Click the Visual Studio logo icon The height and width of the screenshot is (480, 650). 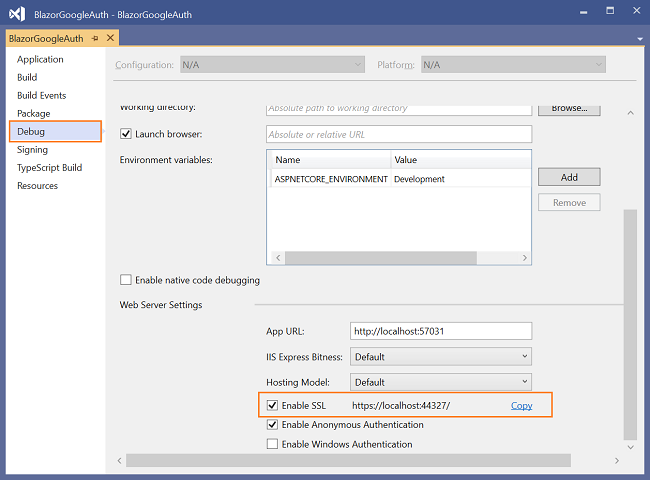point(17,15)
